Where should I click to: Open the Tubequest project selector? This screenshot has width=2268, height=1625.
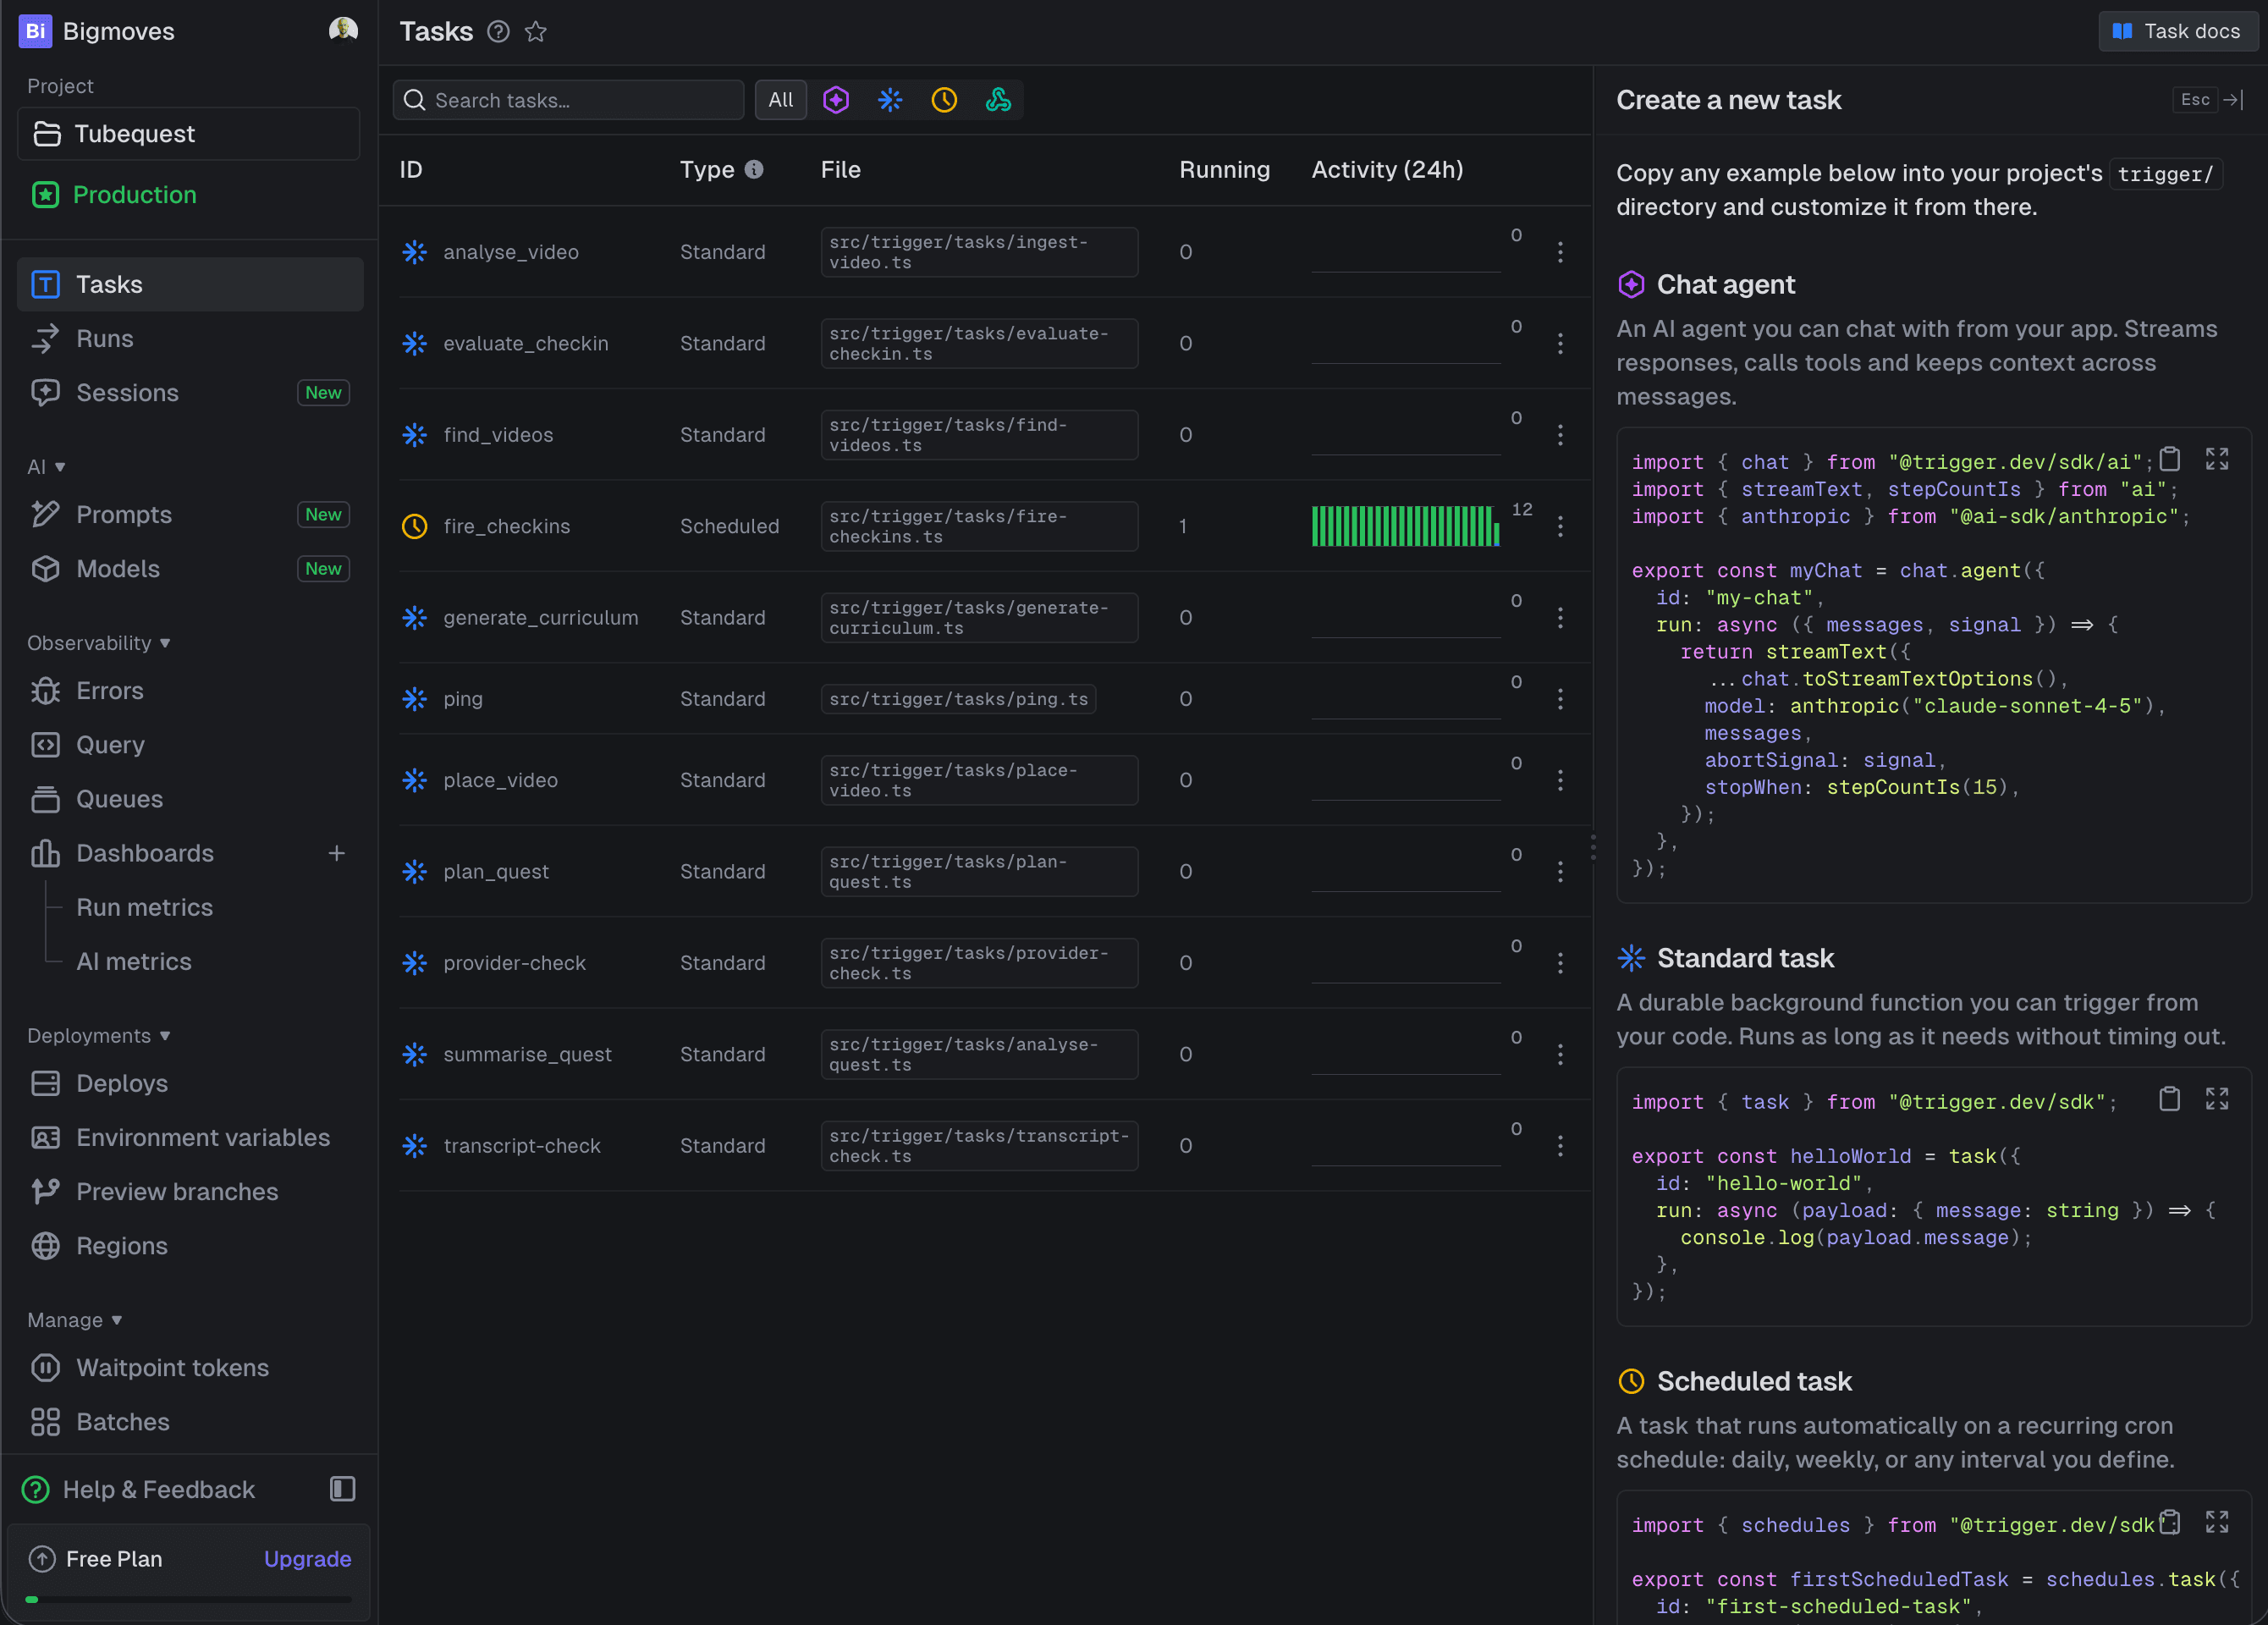pyautogui.click(x=188, y=134)
